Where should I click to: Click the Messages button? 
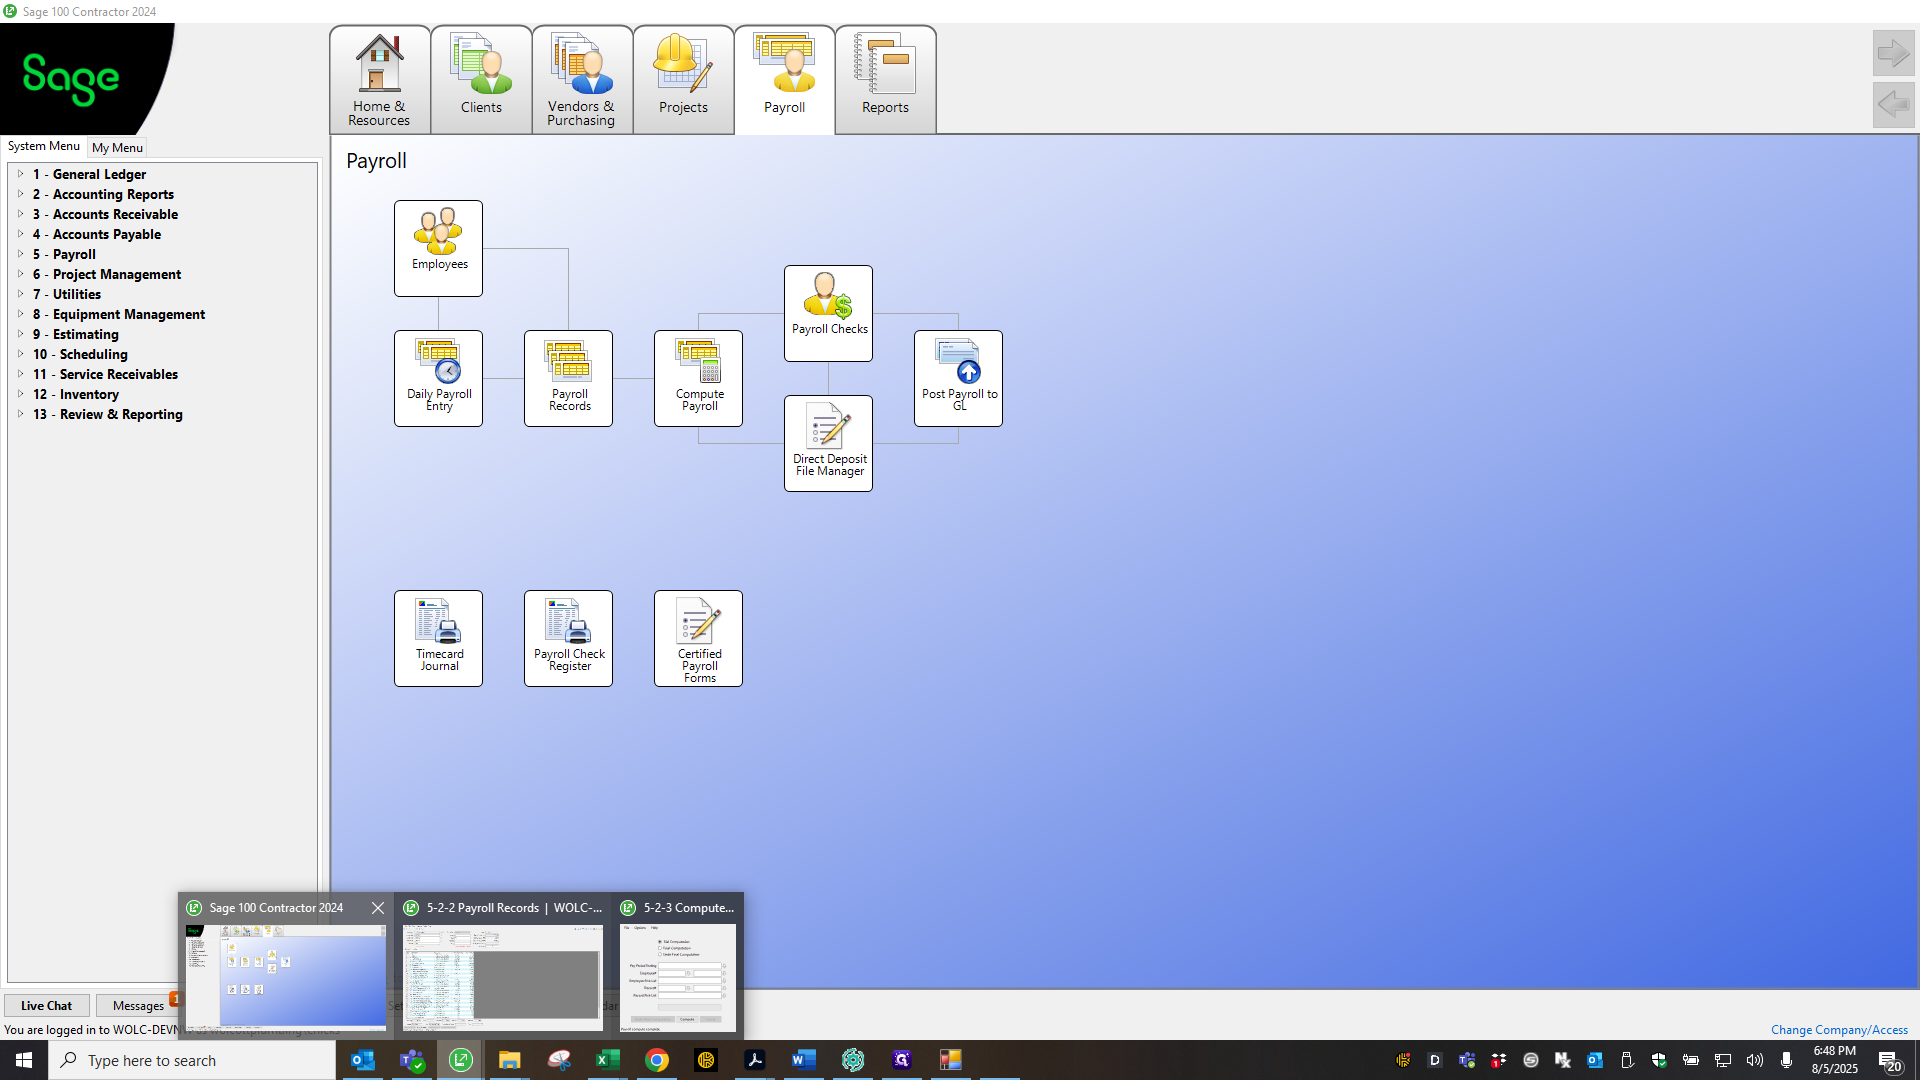tap(138, 1005)
